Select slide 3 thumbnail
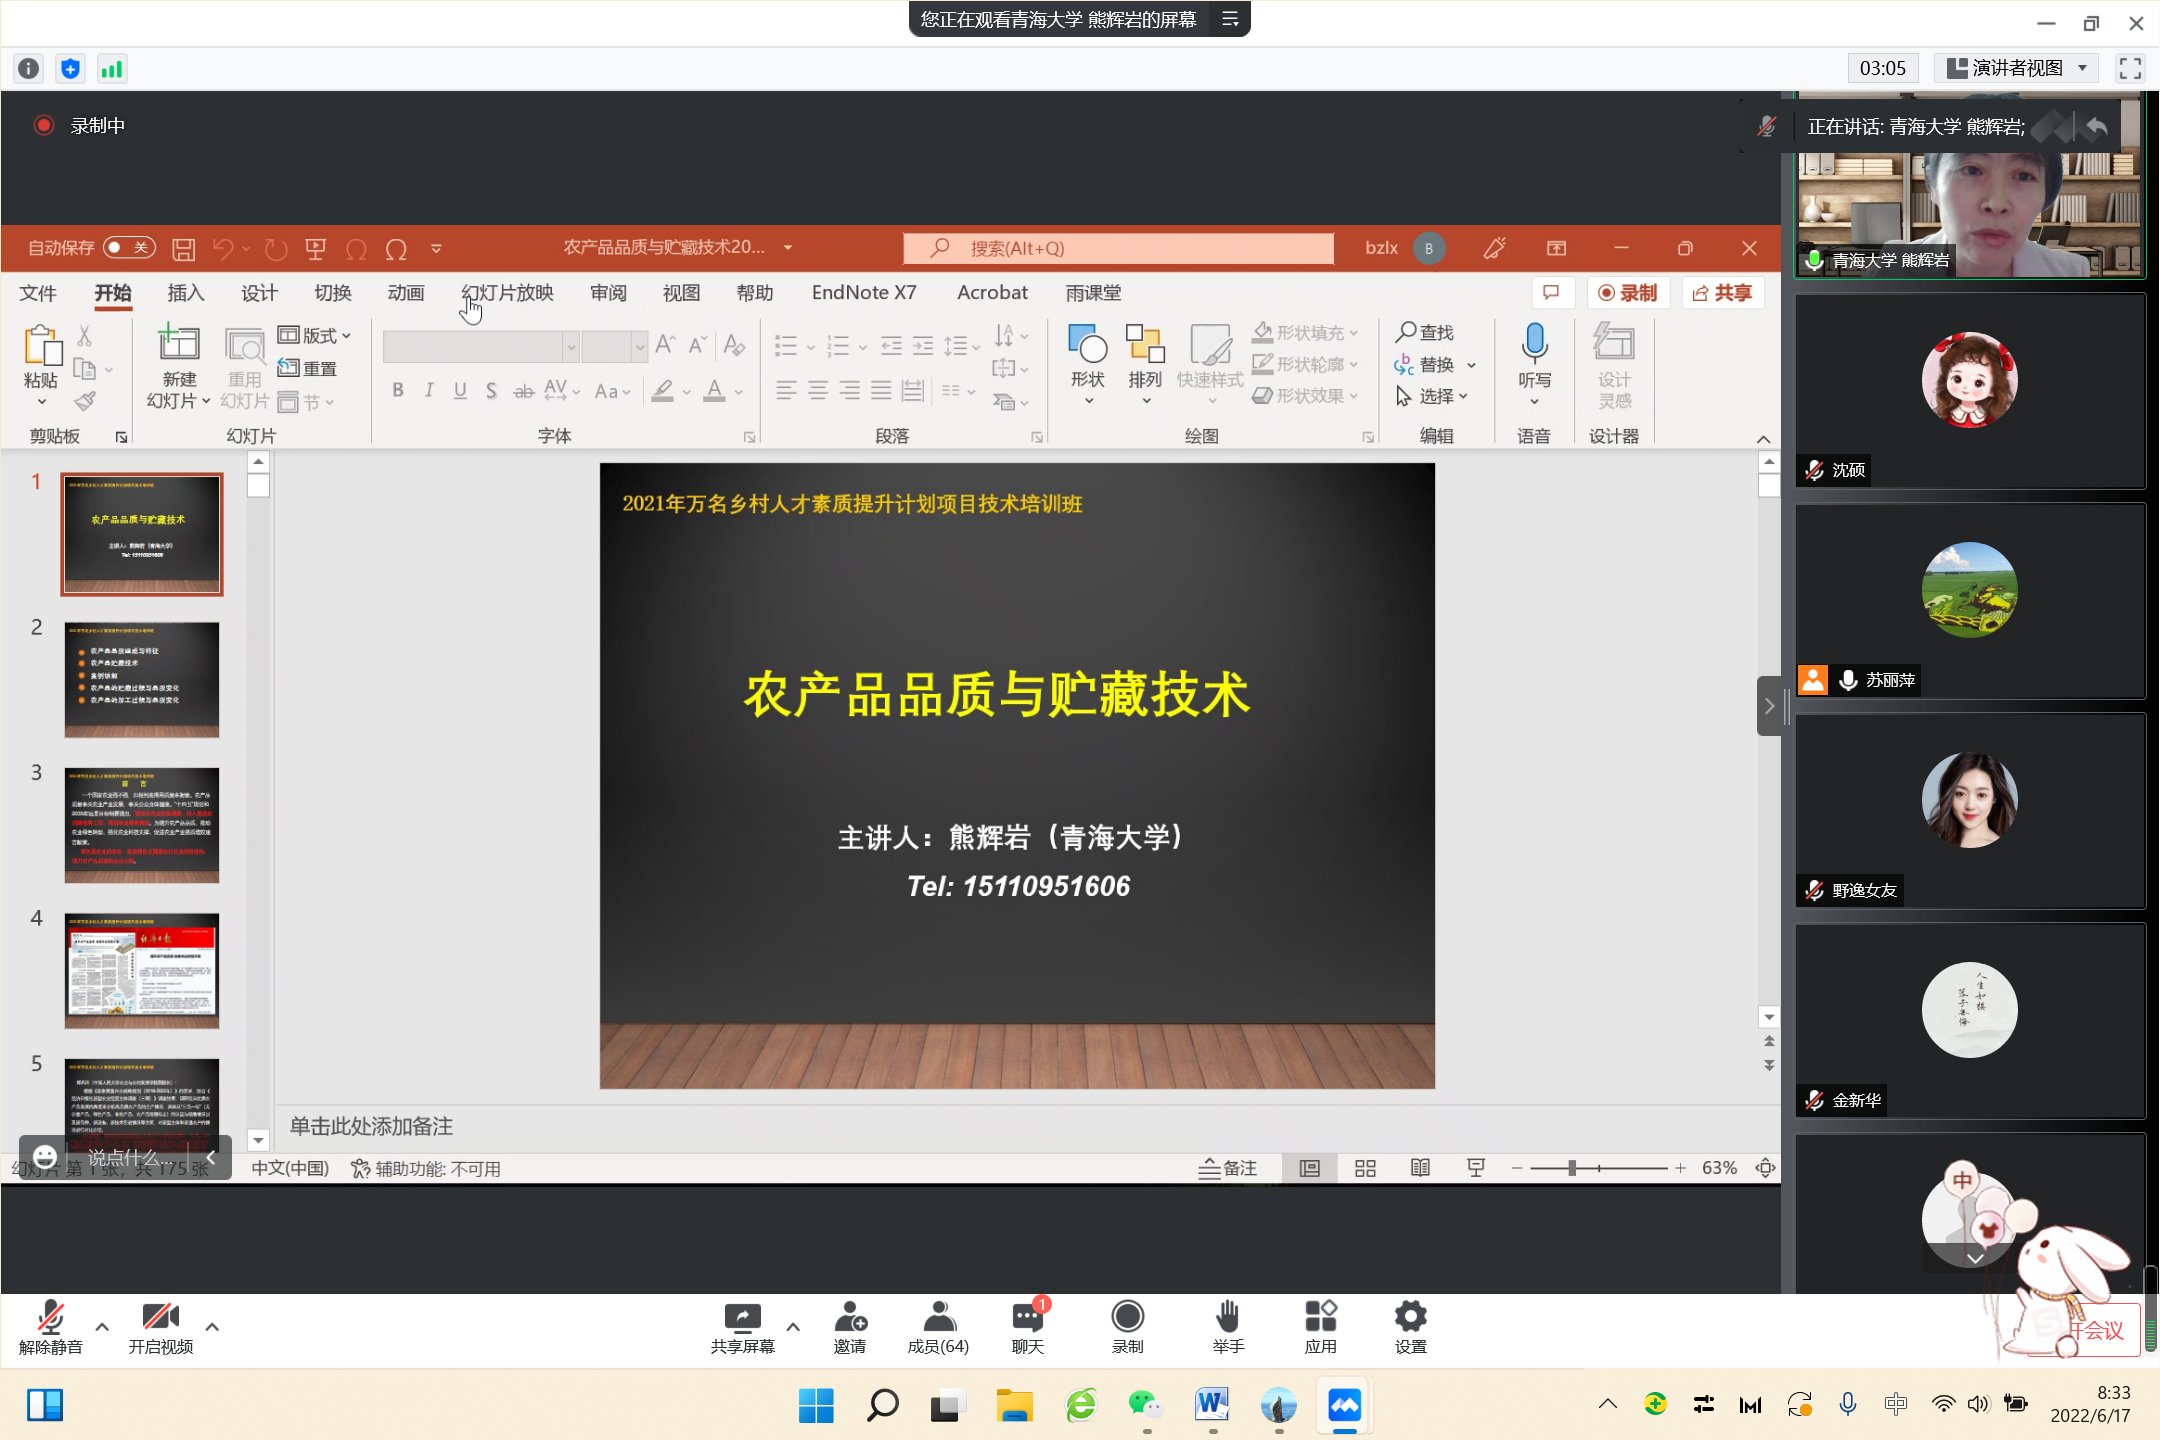The width and height of the screenshot is (2160, 1440). pyautogui.click(x=142, y=825)
